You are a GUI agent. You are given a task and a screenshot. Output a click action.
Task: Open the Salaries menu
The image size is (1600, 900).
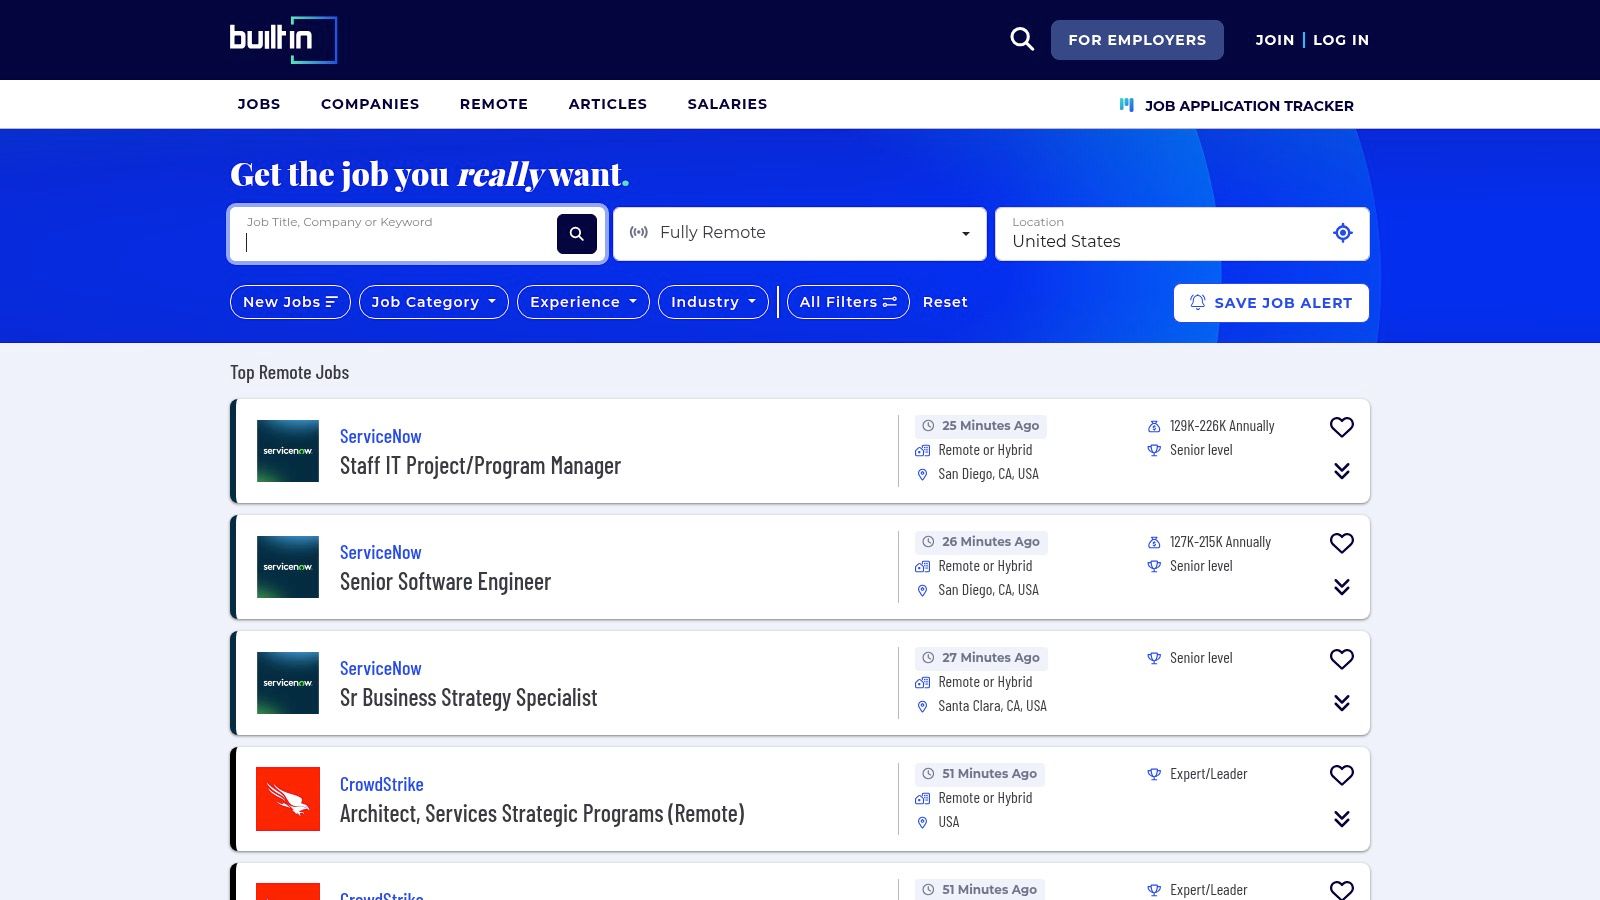(x=727, y=104)
